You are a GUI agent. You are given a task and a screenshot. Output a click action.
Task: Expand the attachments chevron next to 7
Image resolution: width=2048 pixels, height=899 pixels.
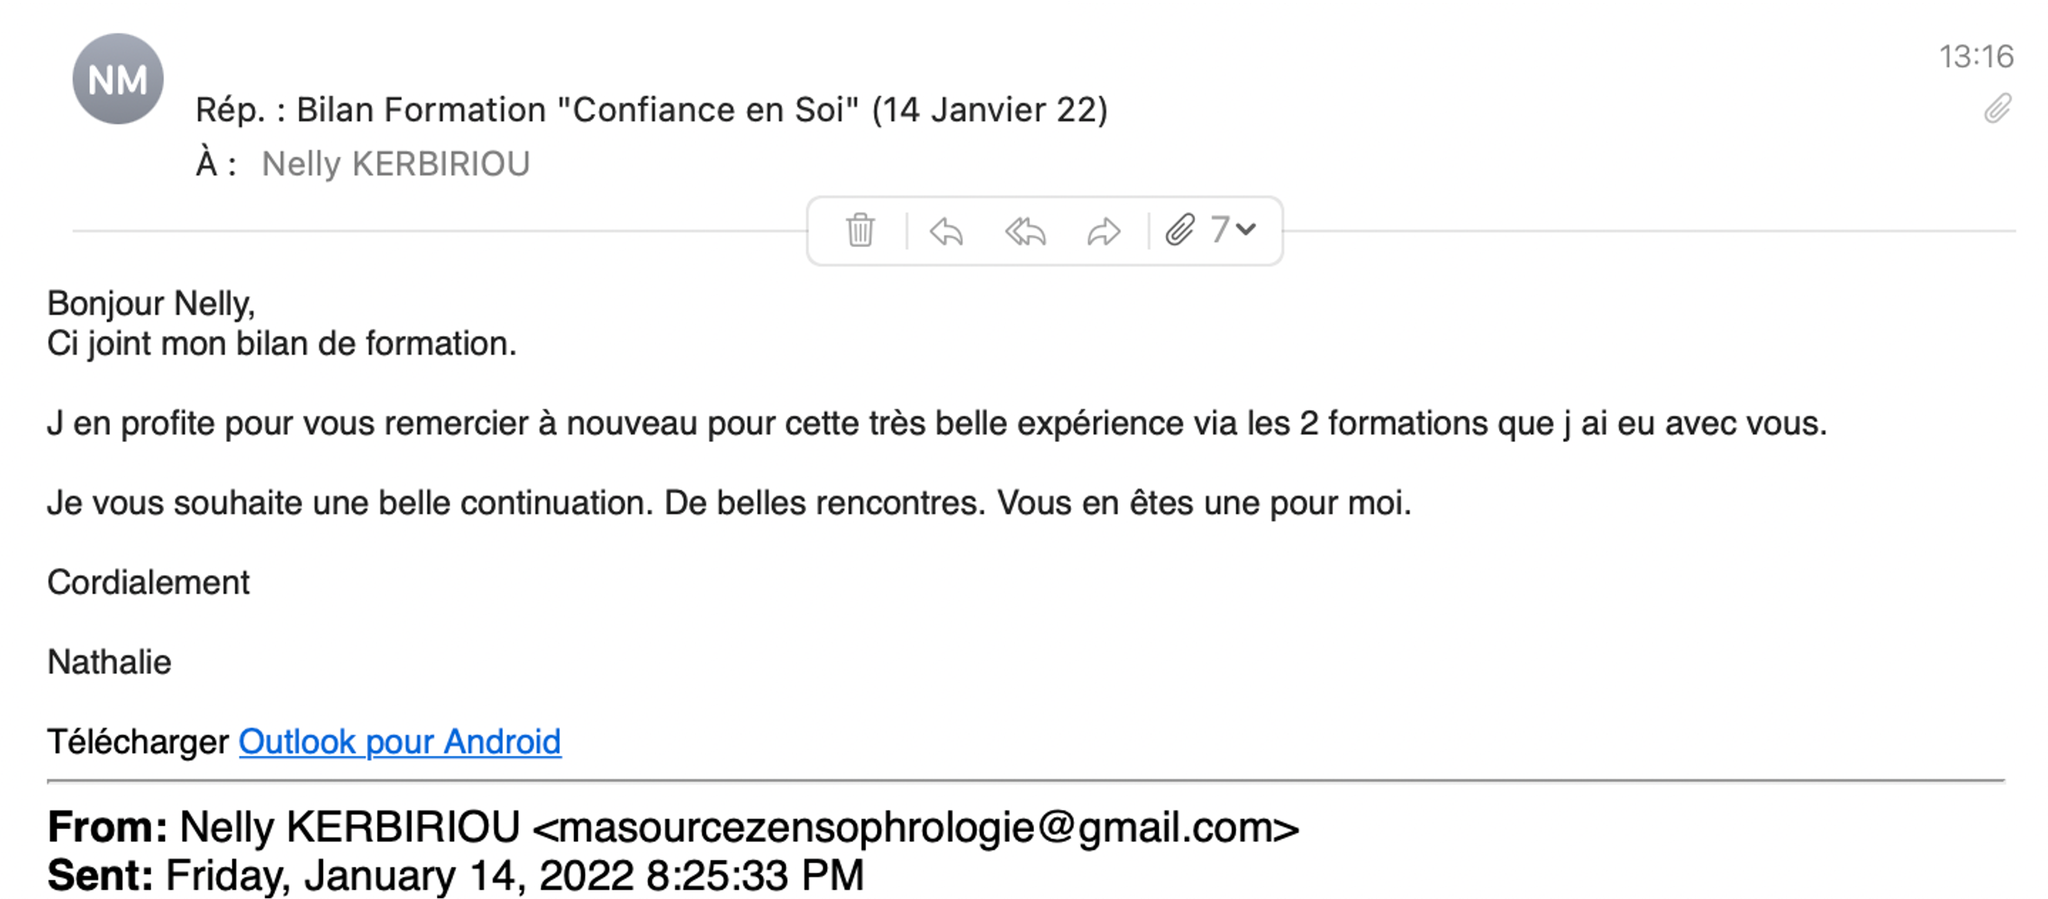pos(1245,230)
